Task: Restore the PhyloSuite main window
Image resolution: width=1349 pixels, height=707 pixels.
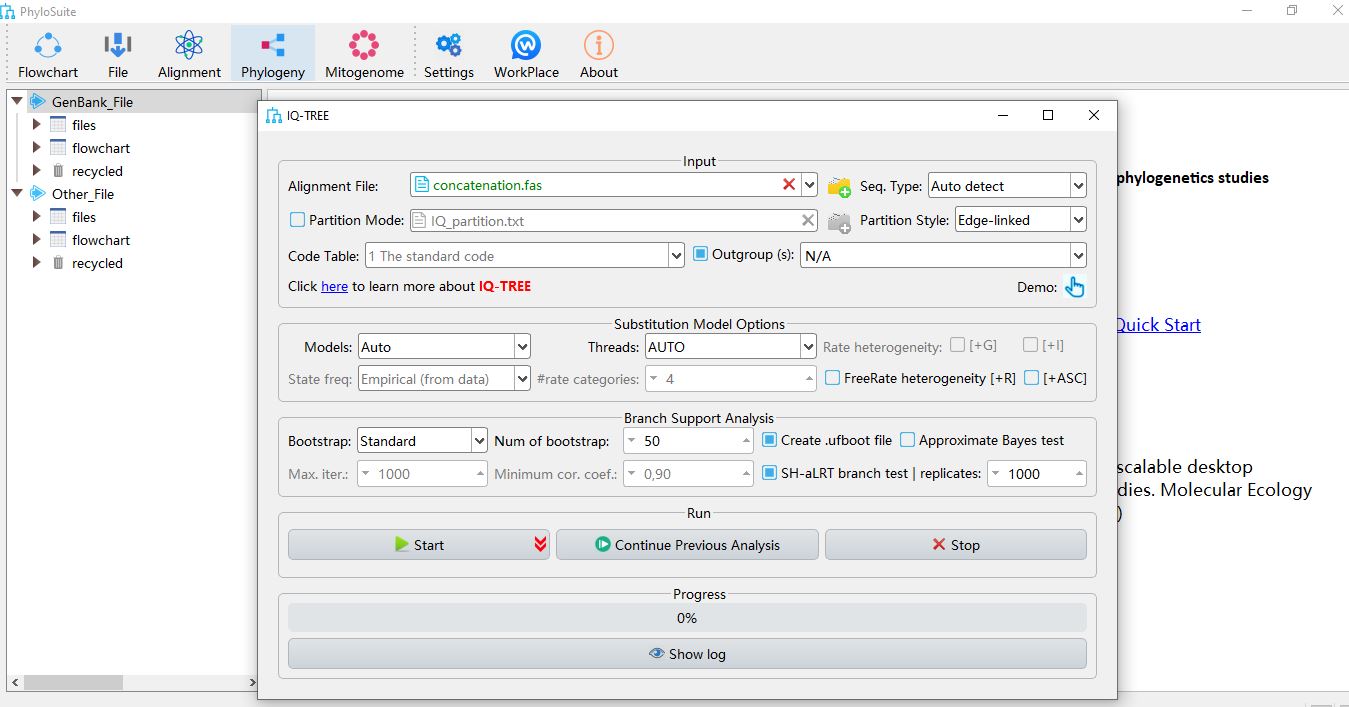Action: pyautogui.click(x=1292, y=10)
